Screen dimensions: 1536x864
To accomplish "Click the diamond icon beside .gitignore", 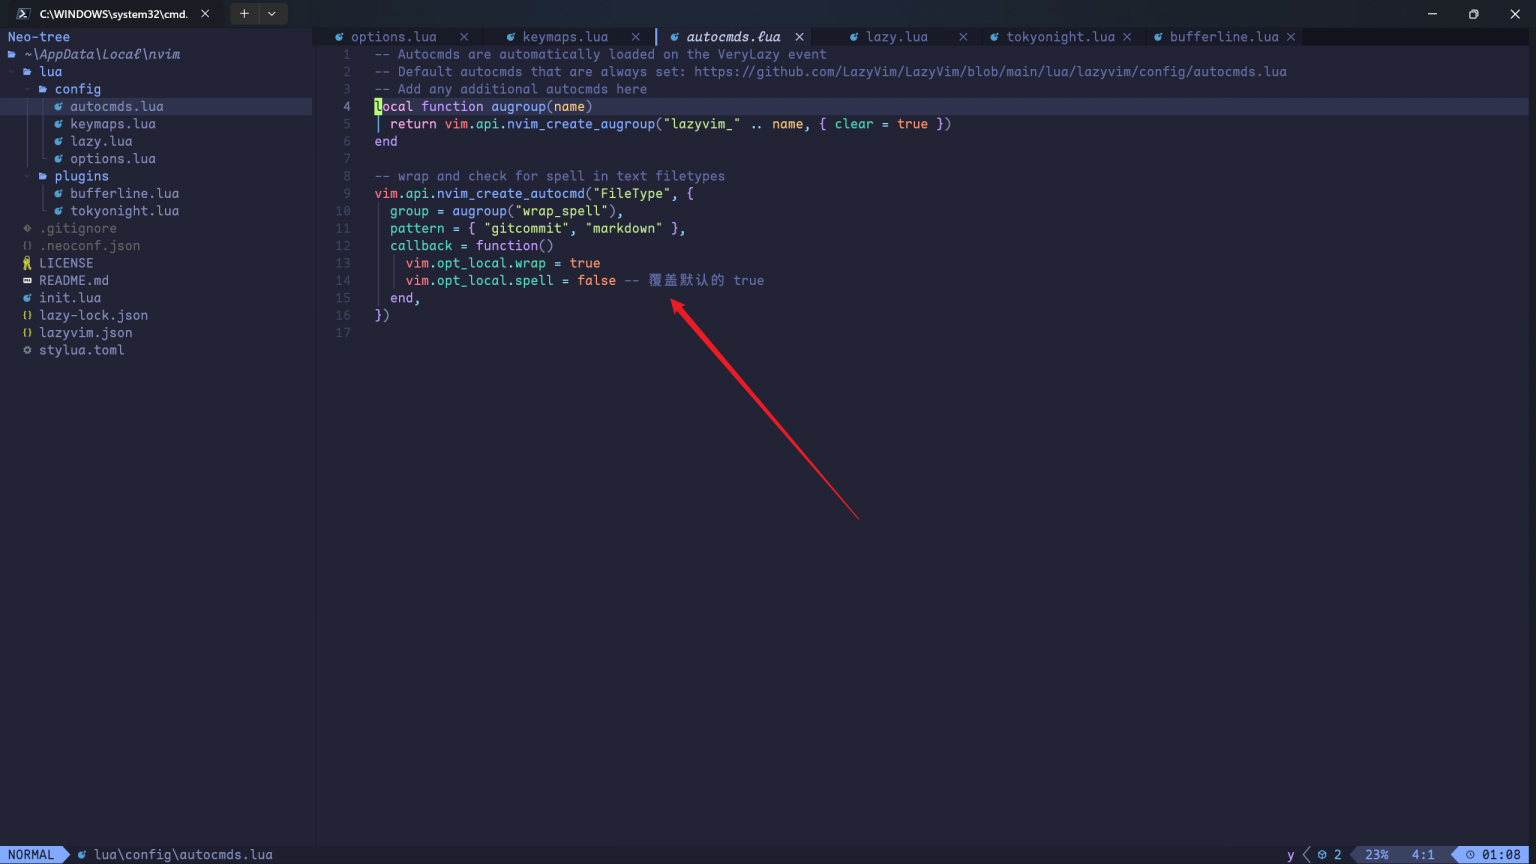I will (27, 228).
